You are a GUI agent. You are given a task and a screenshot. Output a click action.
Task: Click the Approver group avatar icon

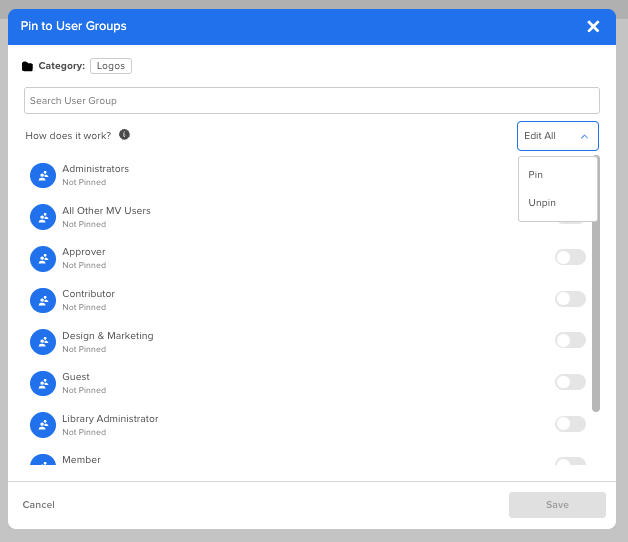43,259
